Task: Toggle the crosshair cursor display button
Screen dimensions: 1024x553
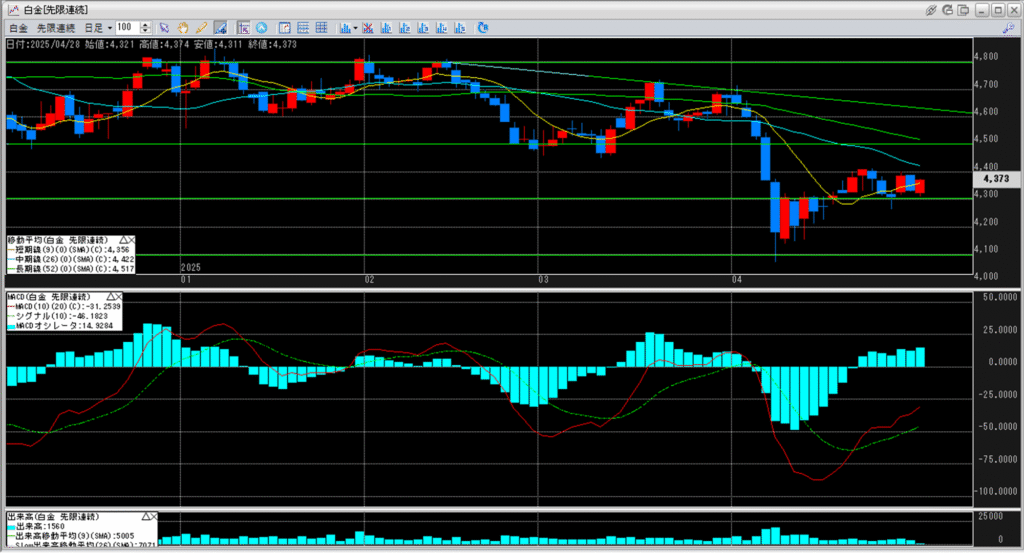Action: [x=243, y=27]
